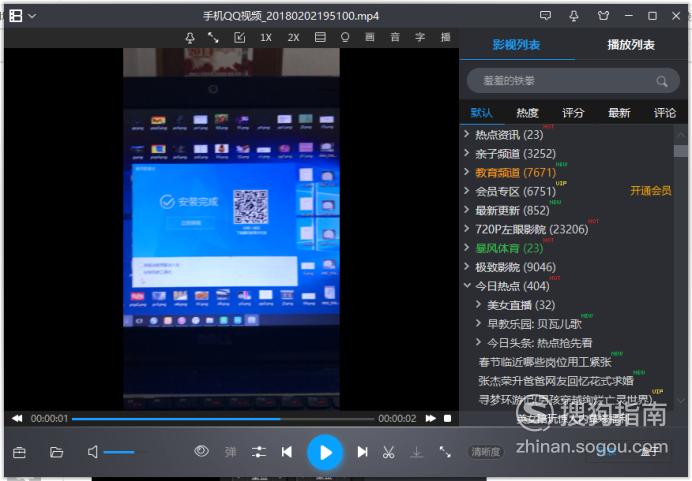This screenshot has width=692, height=481.
Task: Go to previous video
Action: (287, 452)
